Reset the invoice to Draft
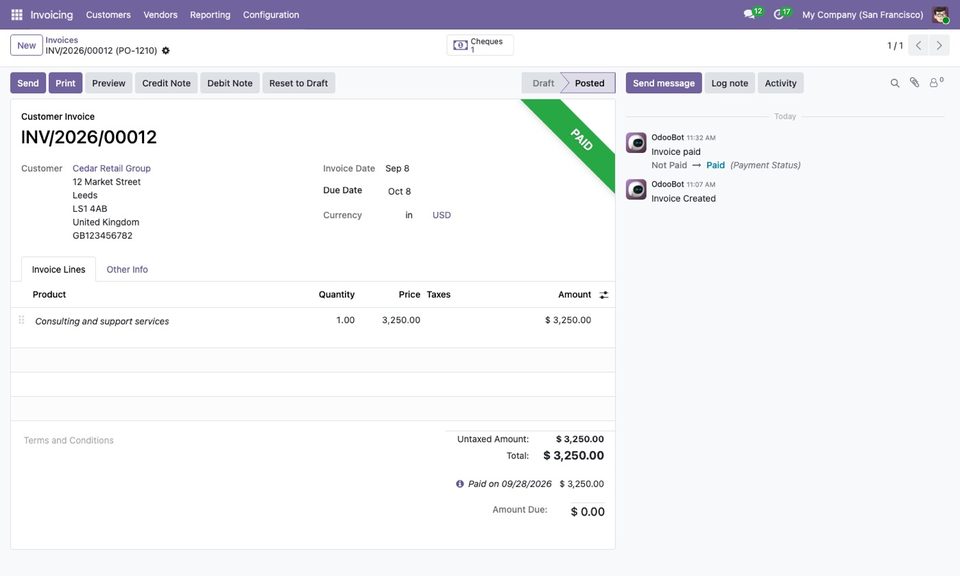The height and width of the screenshot is (576, 960). tap(299, 83)
